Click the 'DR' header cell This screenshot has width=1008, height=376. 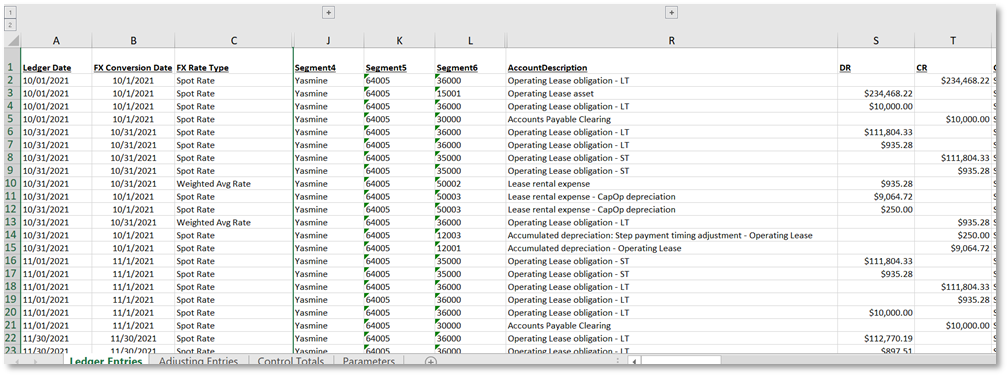[x=876, y=61]
